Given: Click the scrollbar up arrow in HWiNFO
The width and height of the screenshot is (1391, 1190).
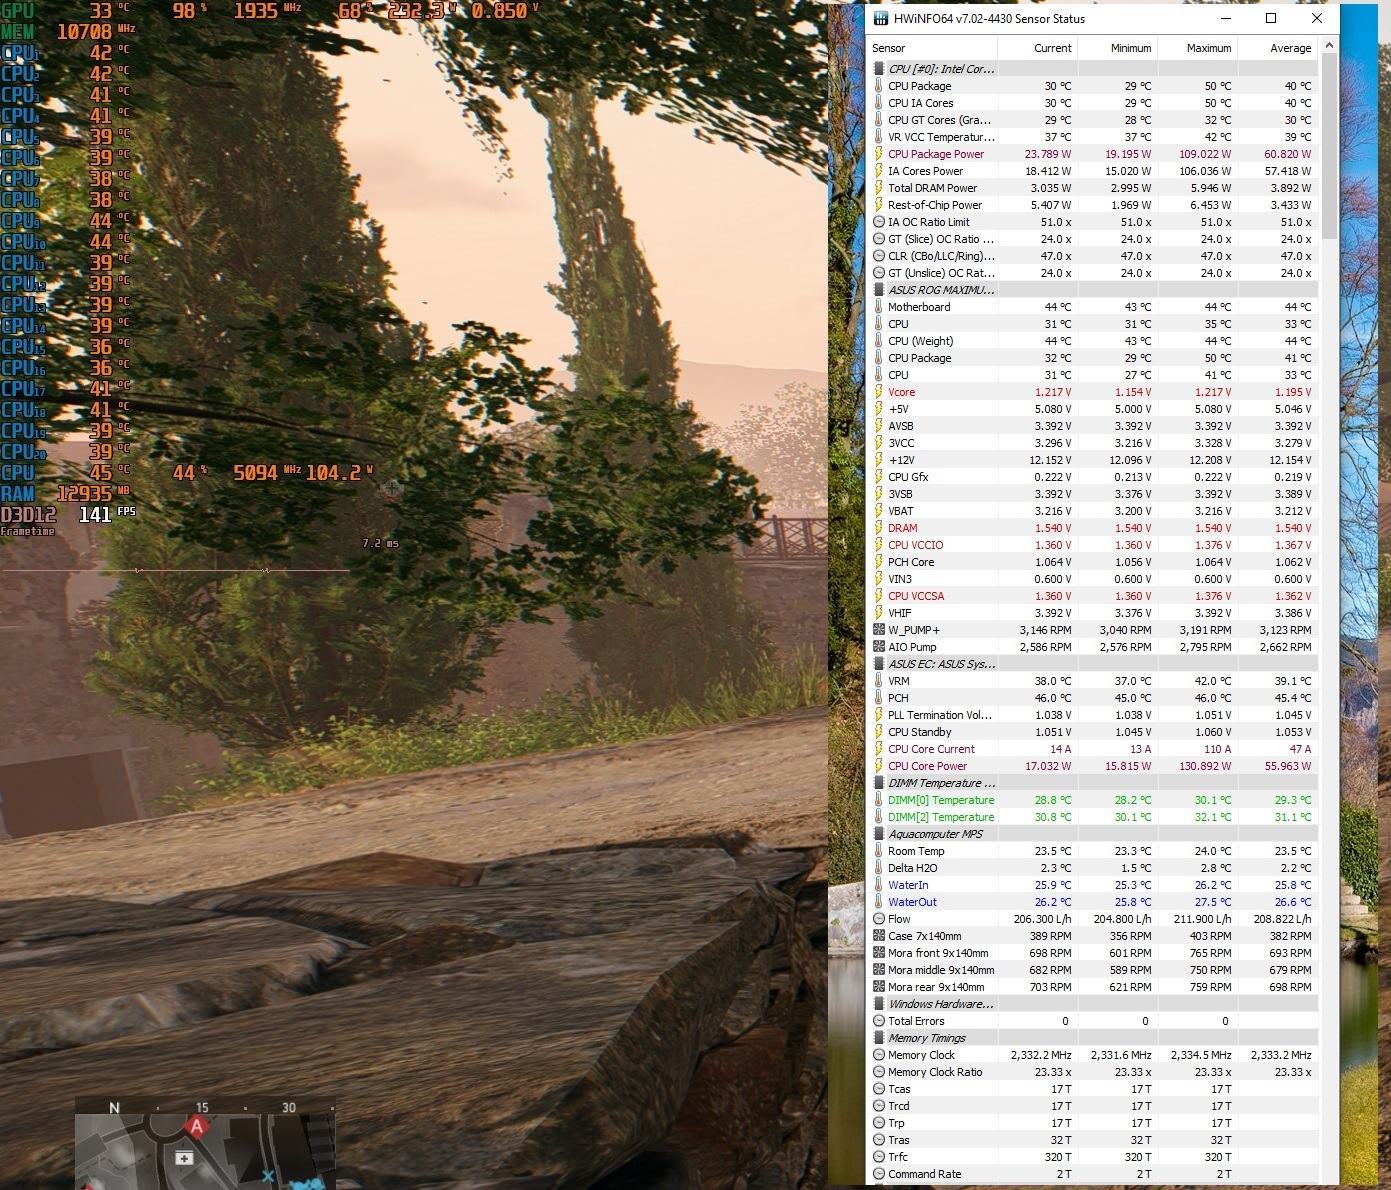Looking at the screenshot, I should 1329,46.
